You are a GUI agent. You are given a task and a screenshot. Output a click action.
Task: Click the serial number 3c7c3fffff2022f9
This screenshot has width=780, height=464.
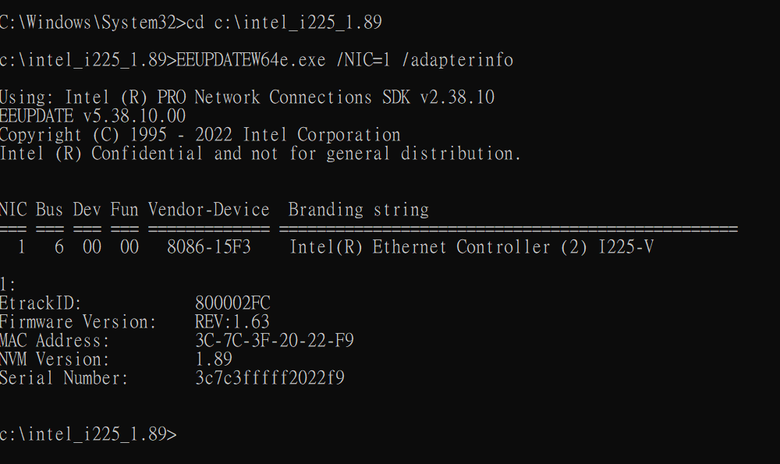tap(270, 378)
